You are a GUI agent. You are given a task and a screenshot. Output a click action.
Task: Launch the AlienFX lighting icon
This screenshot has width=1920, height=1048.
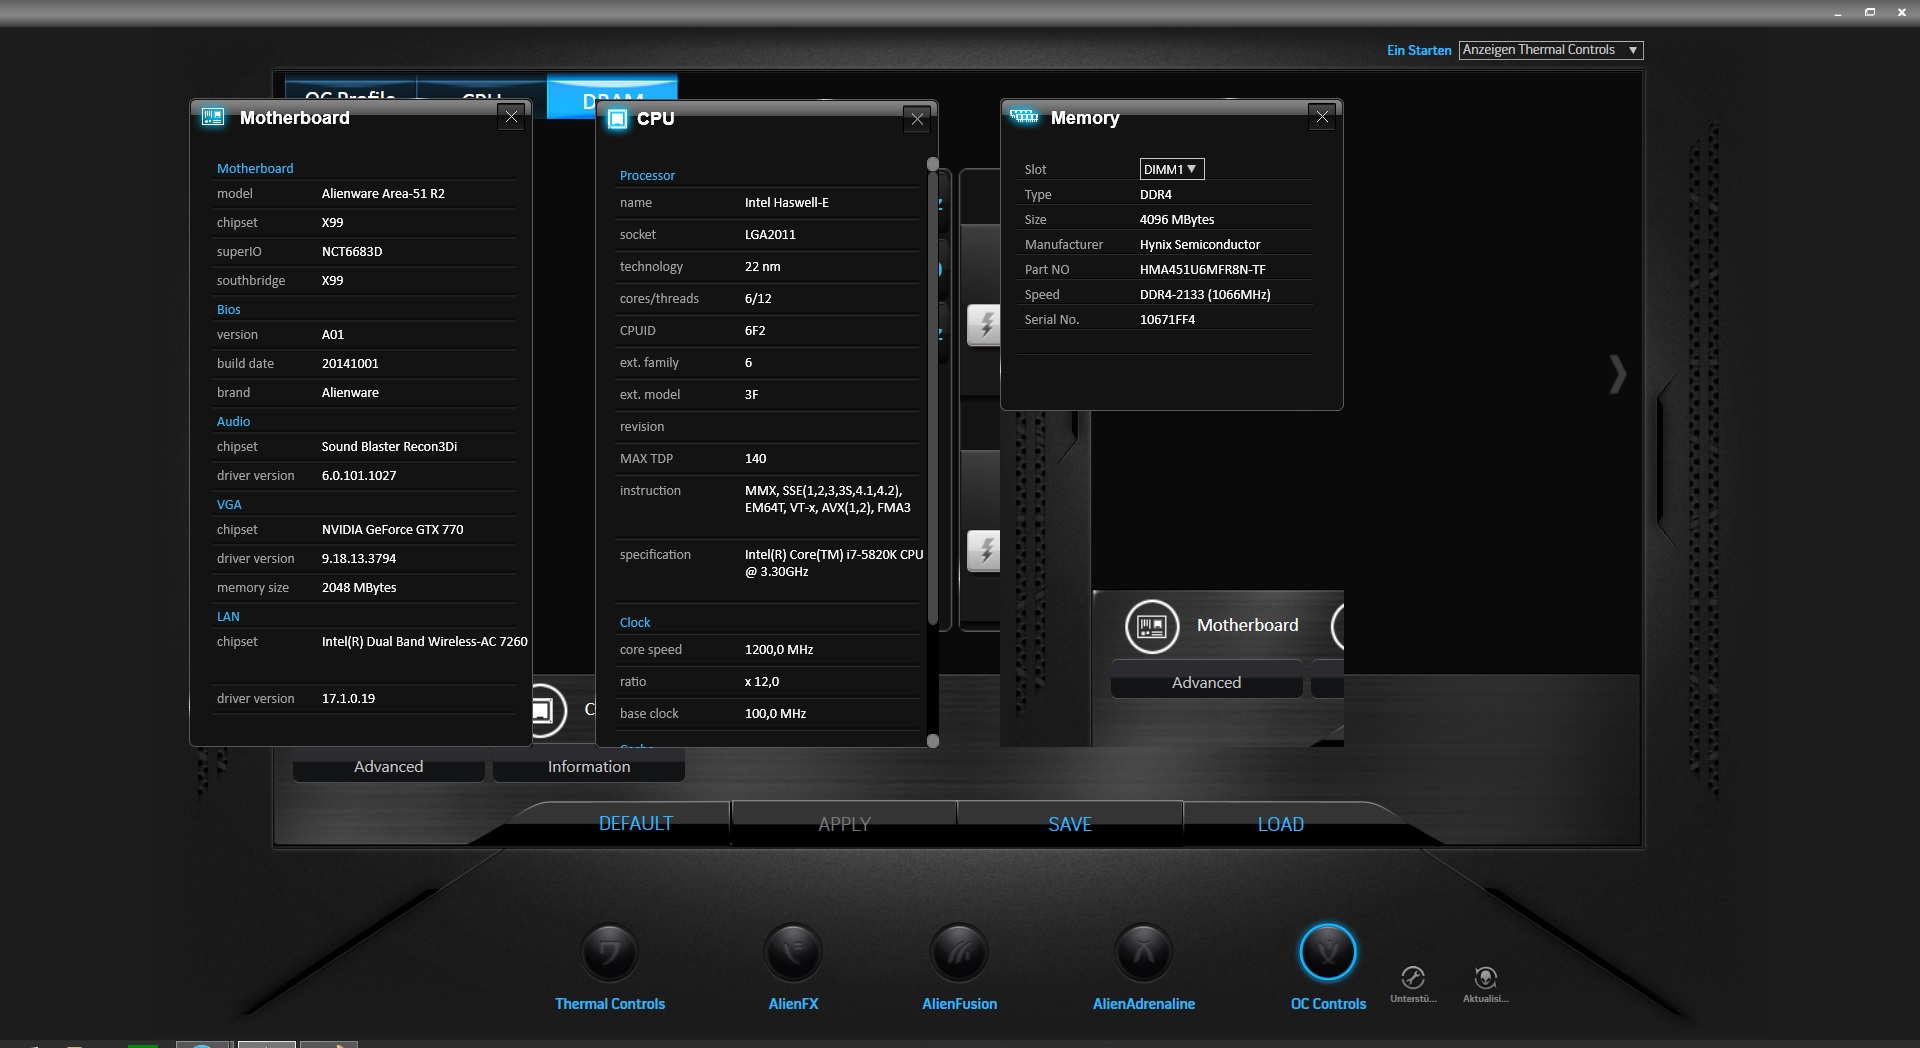(793, 952)
